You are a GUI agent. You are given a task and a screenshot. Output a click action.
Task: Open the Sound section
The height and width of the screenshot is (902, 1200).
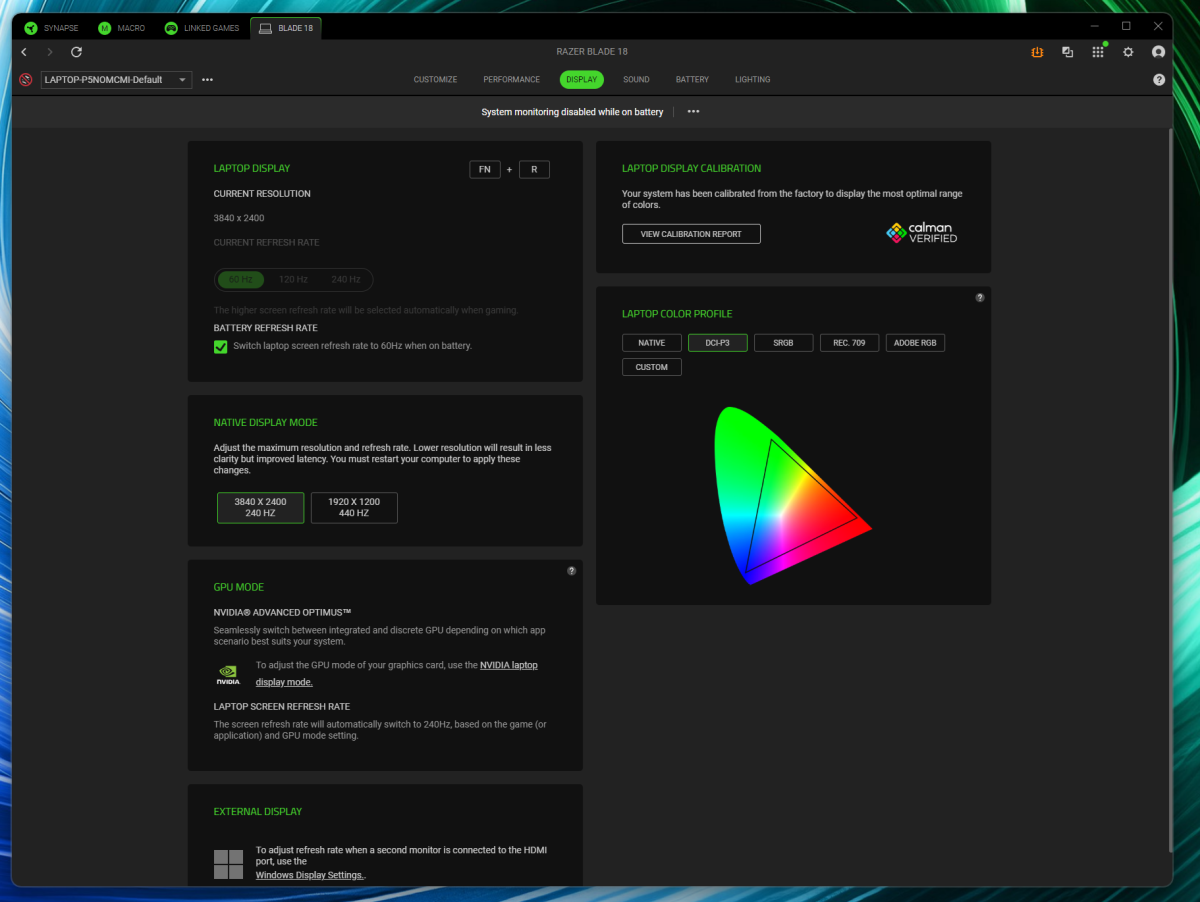click(636, 80)
